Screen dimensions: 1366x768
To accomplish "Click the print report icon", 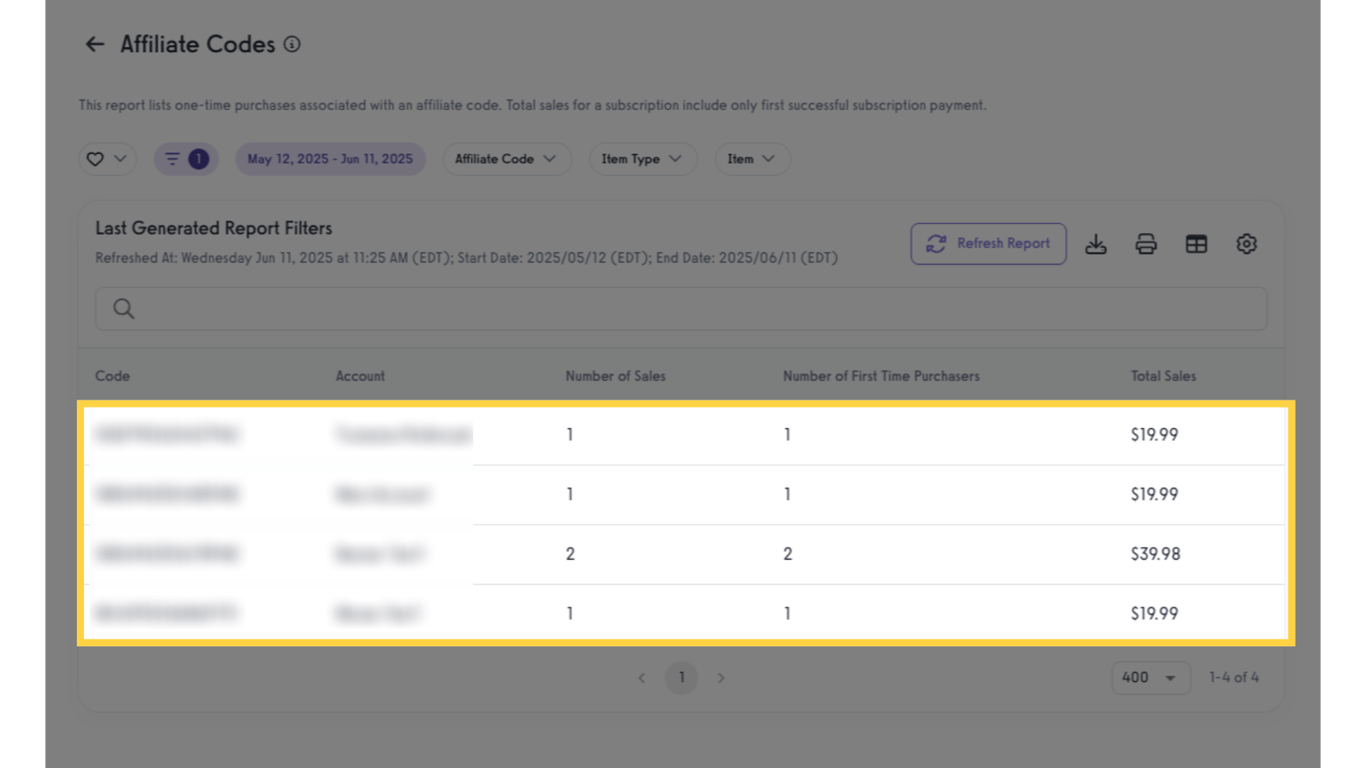I will tap(1146, 244).
